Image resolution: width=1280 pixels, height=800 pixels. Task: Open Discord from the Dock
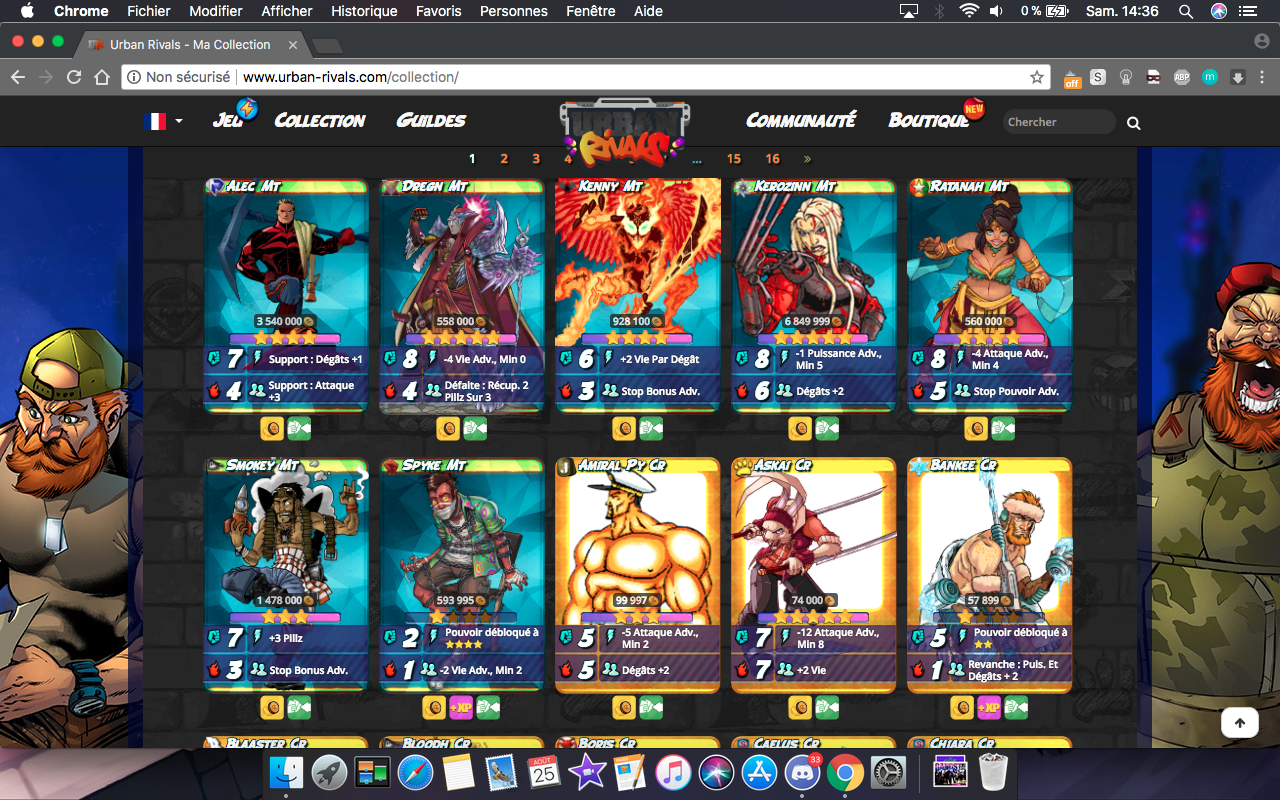click(802, 772)
